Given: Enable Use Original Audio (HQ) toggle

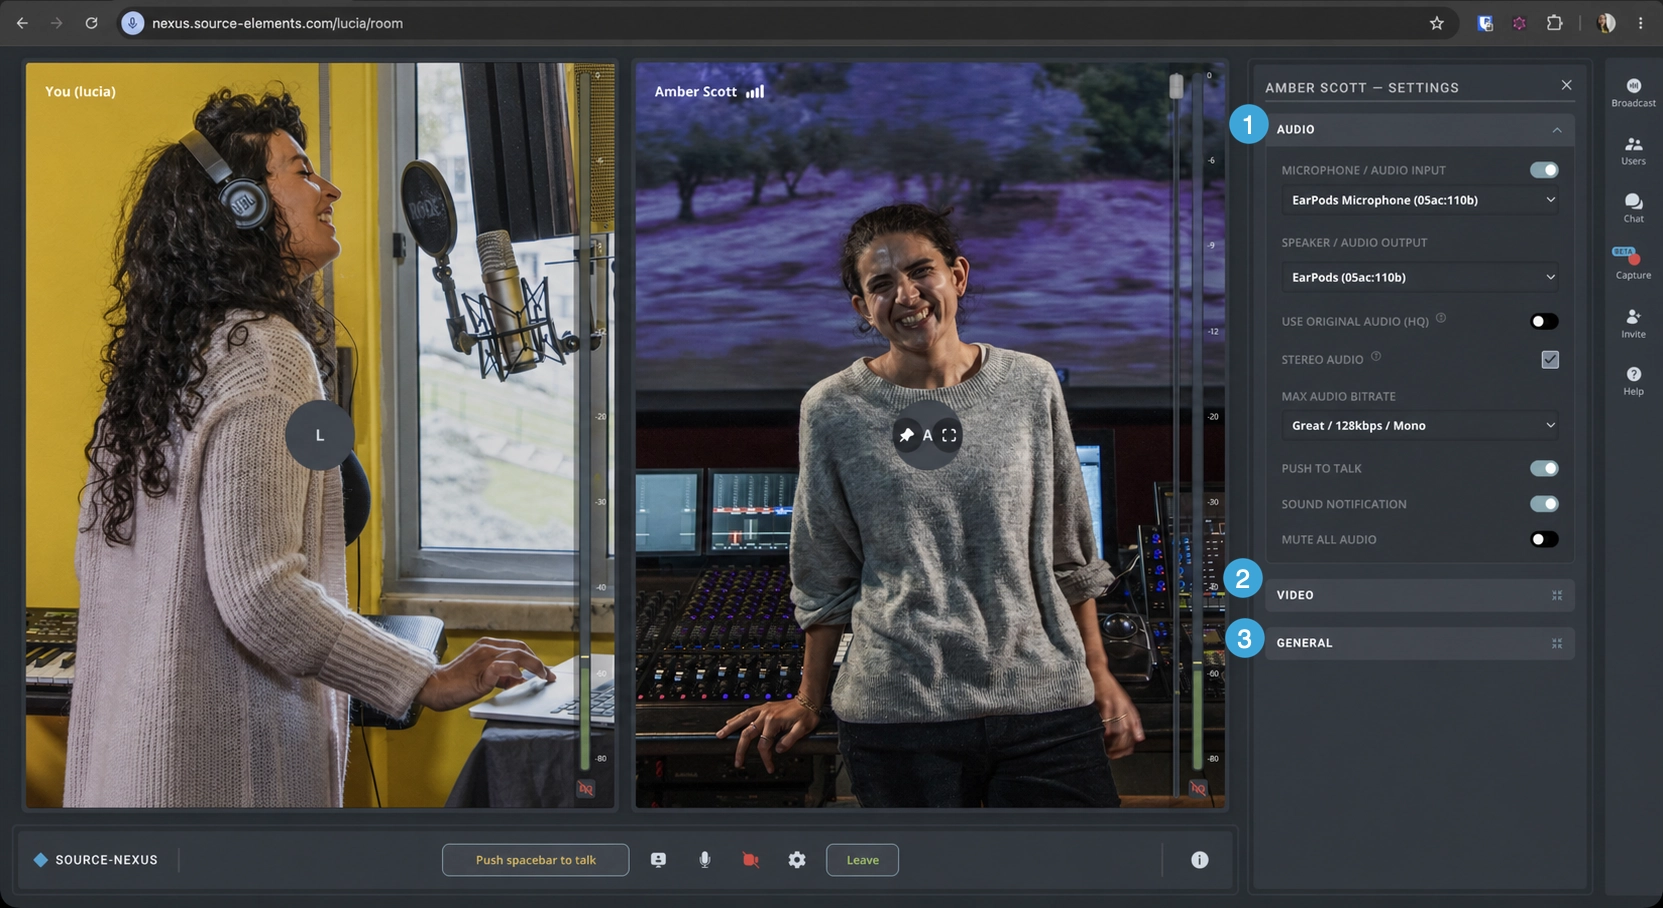Looking at the screenshot, I should pyautogui.click(x=1544, y=321).
